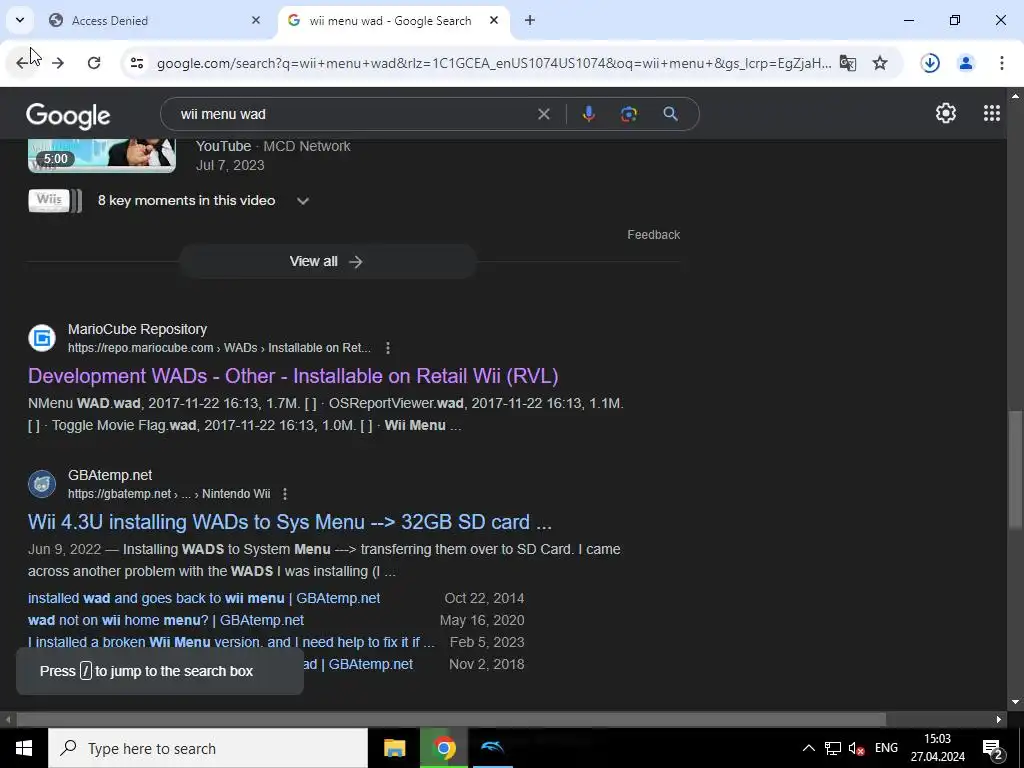Open Development WADs - Other result link
The image size is (1024, 768).
293,376
